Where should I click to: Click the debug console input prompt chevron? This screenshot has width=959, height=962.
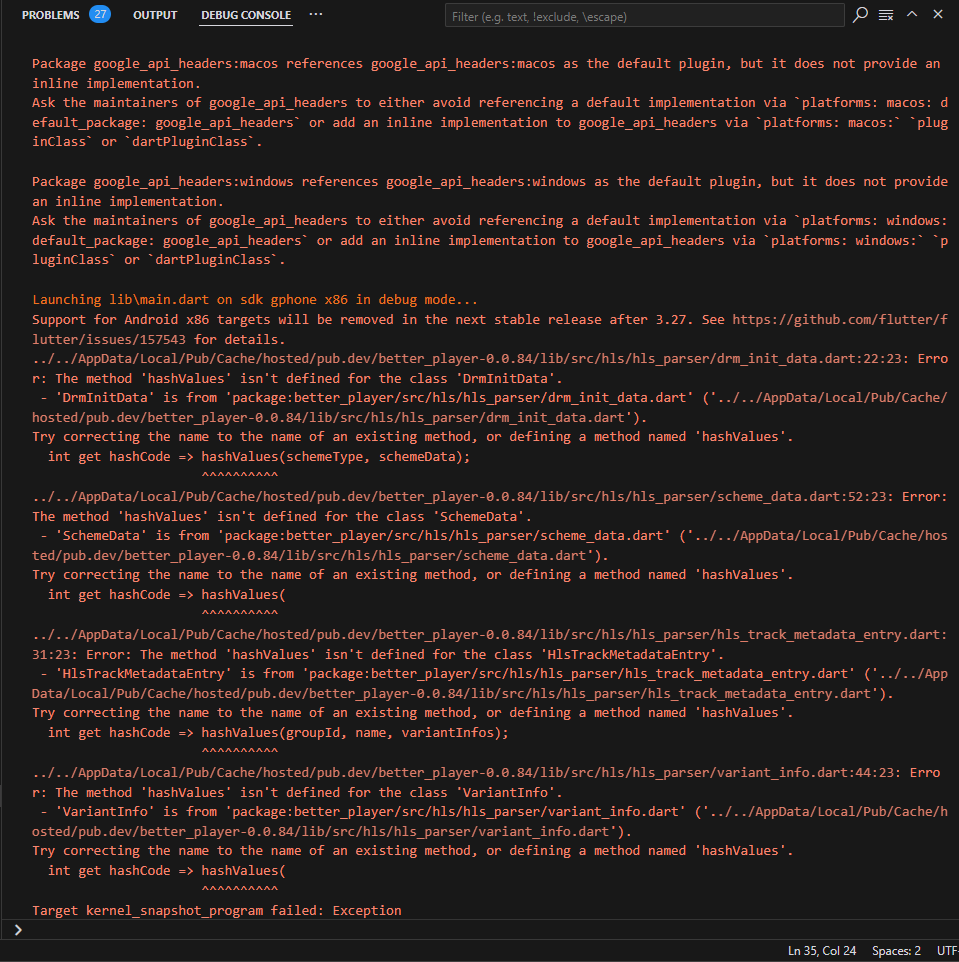pos(18,929)
